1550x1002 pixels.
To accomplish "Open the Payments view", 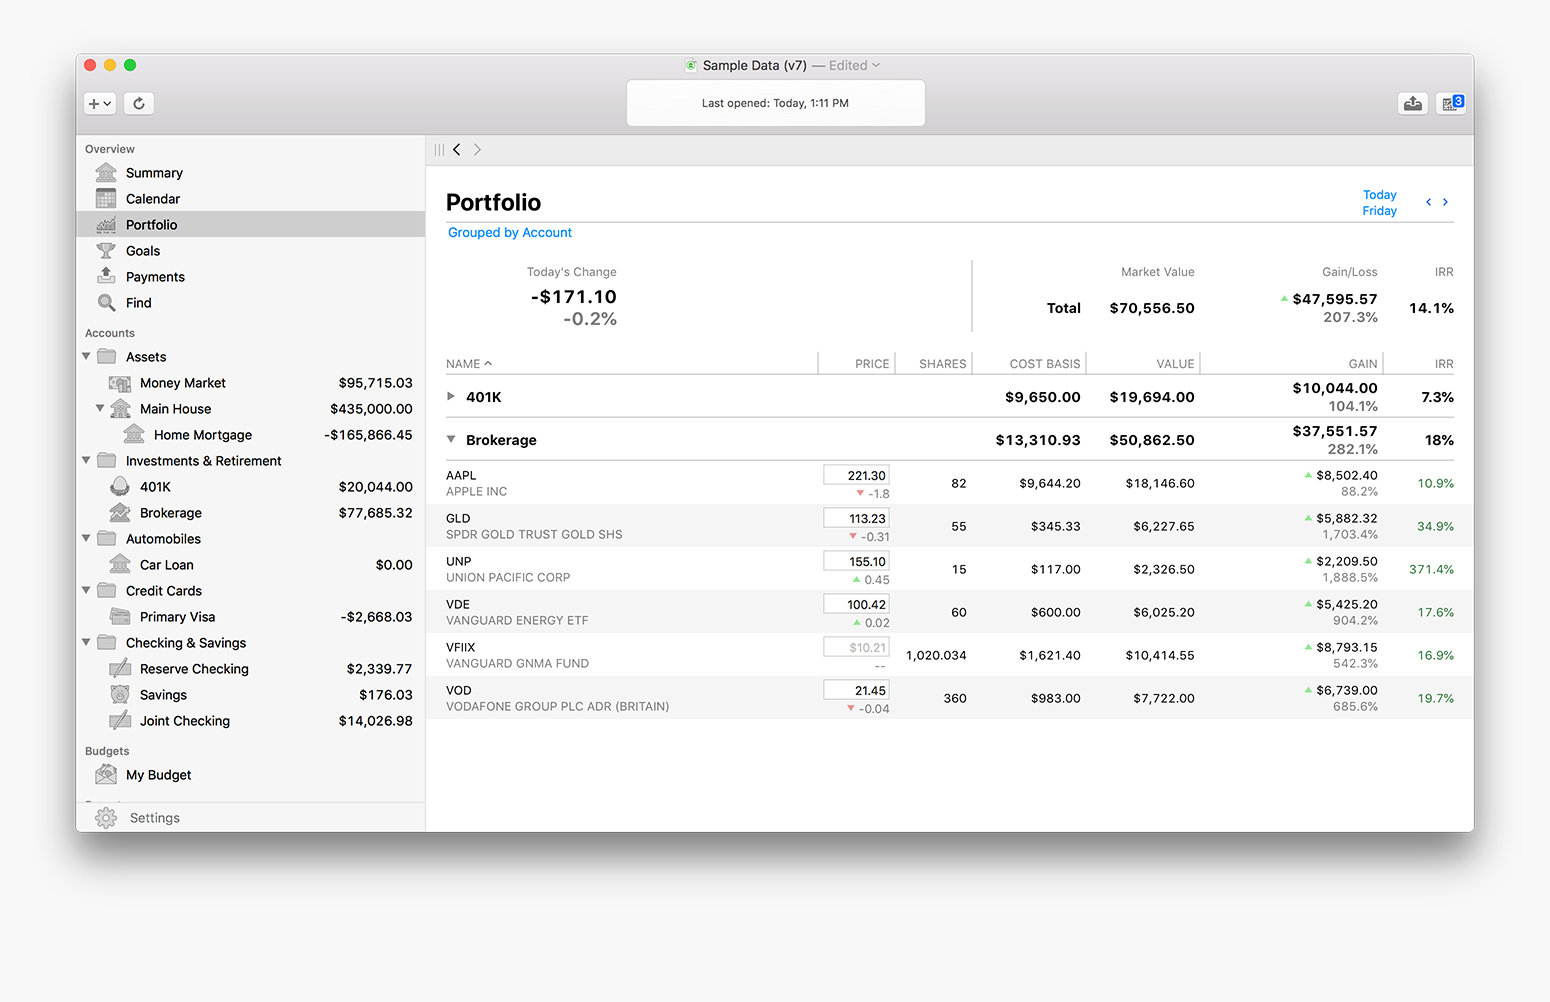I will point(155,277).
